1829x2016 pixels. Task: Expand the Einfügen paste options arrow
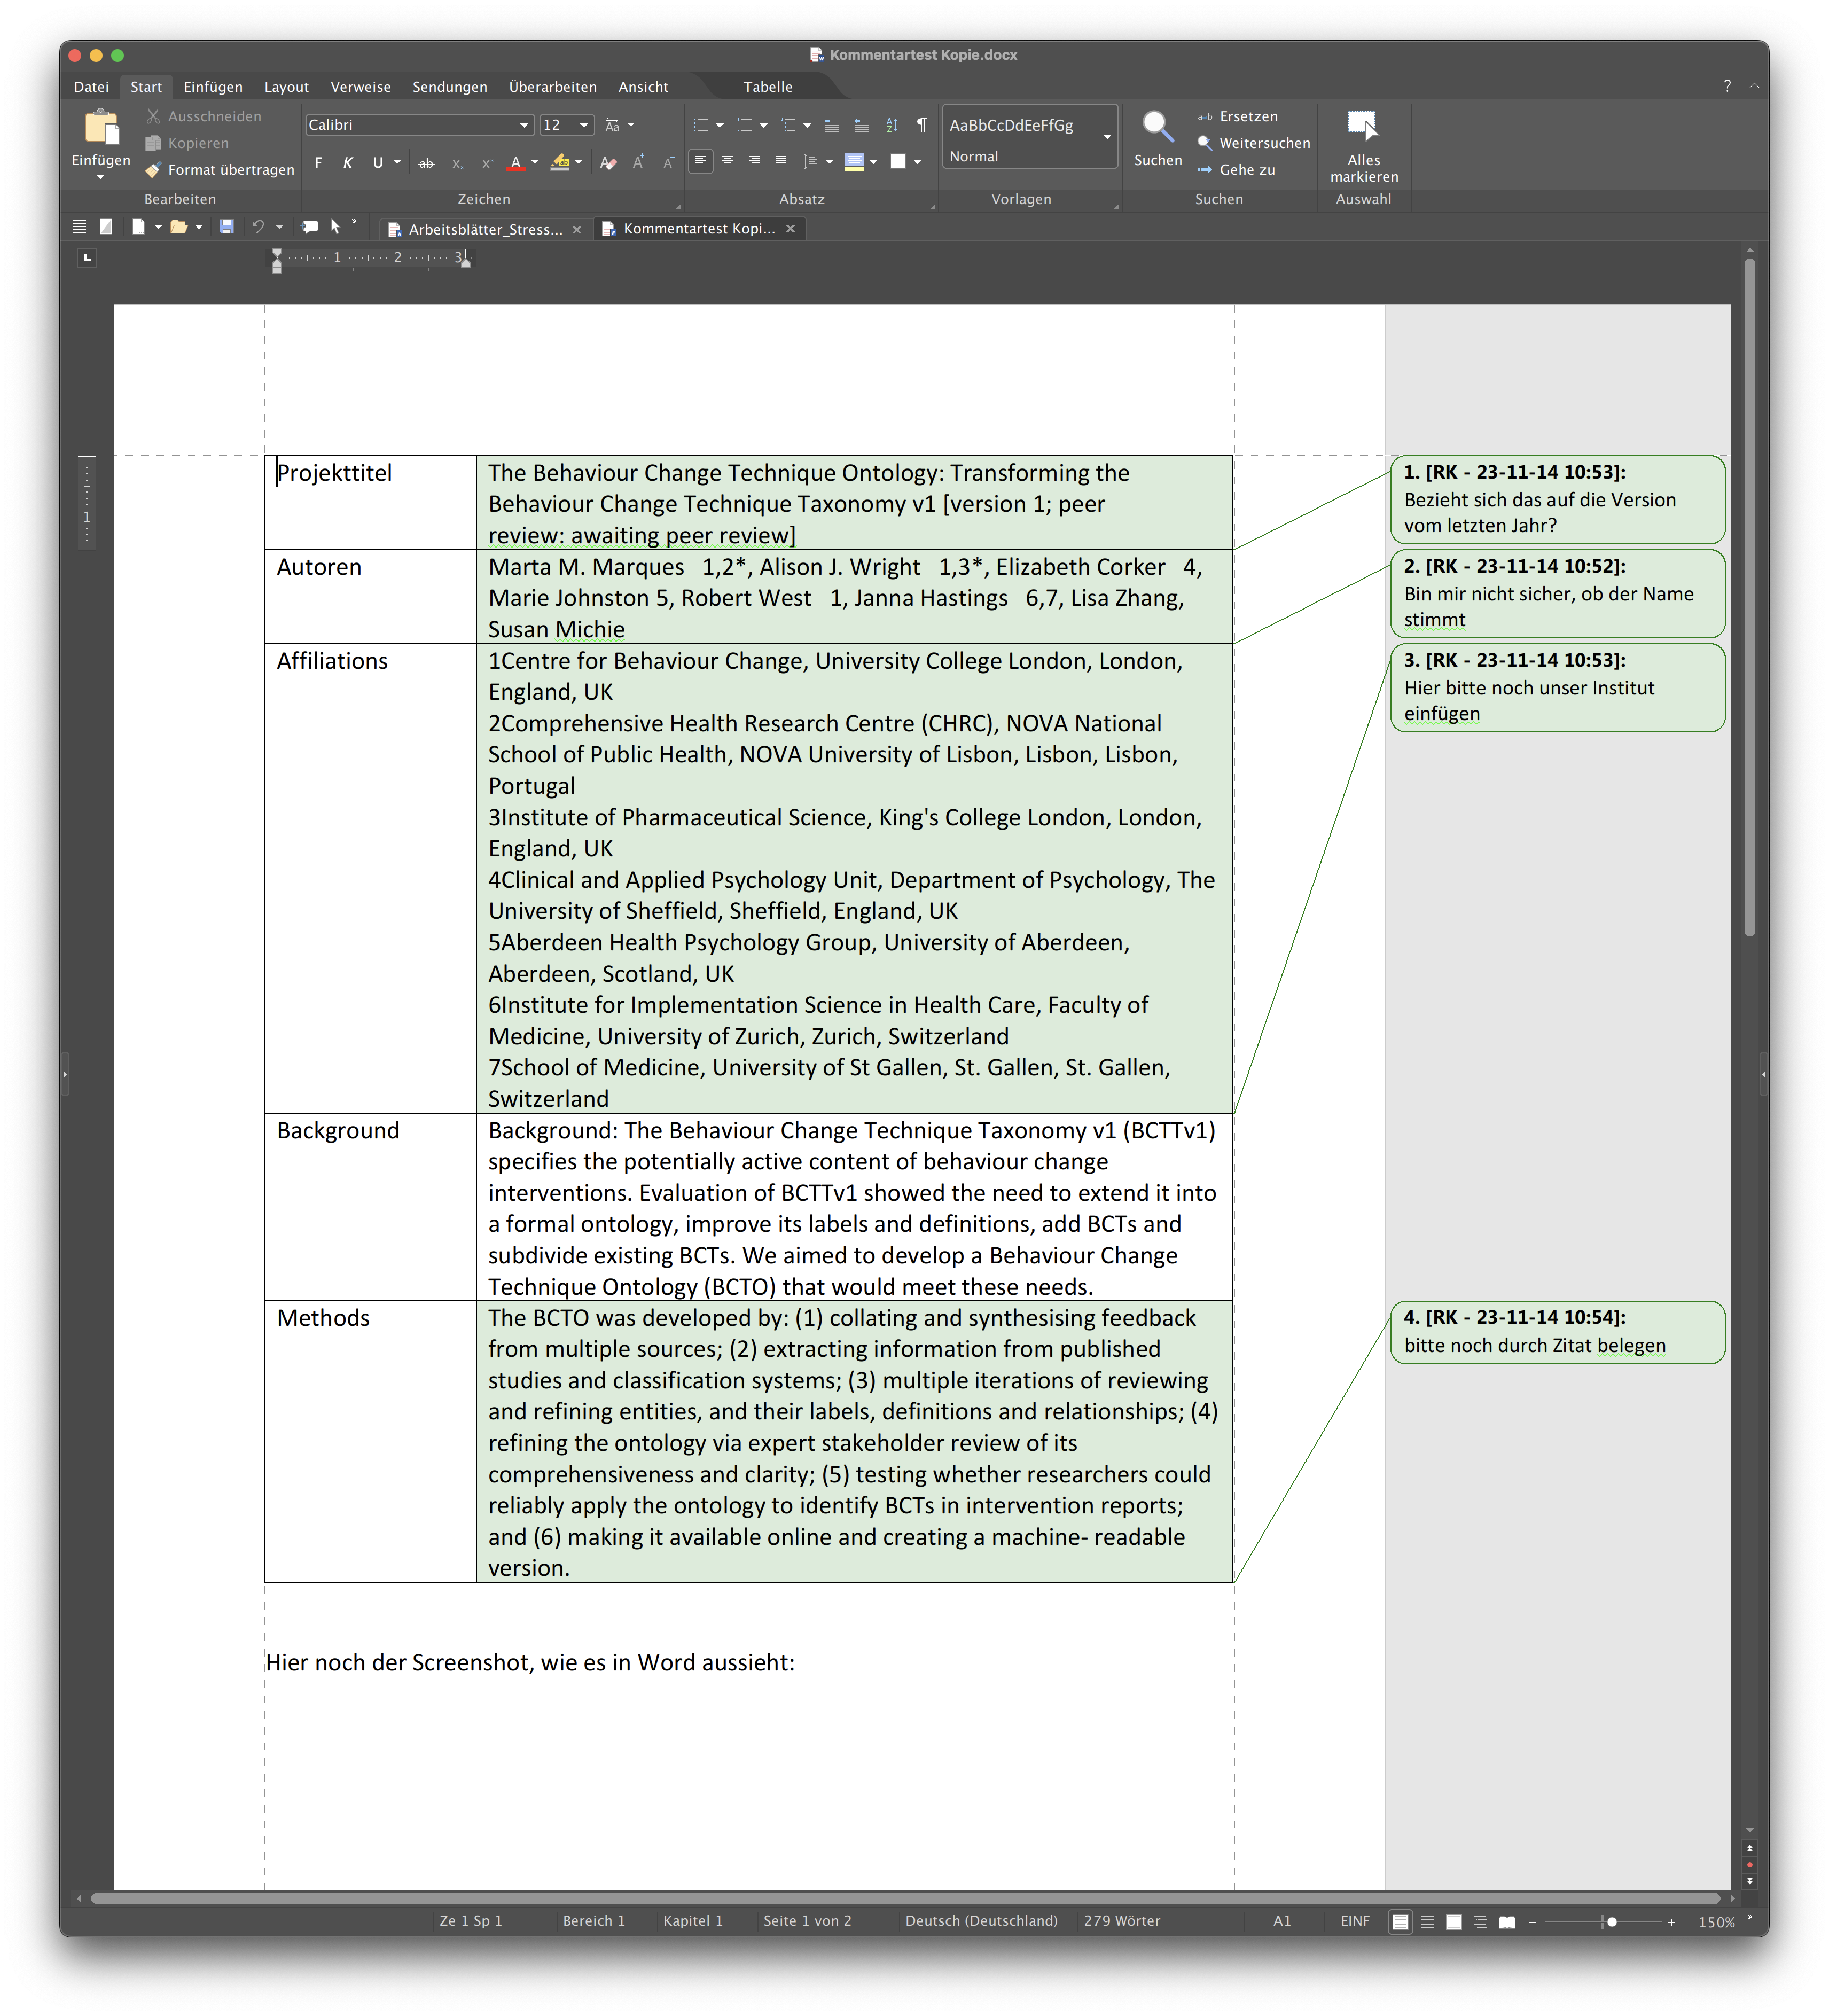tap(100, 177)
